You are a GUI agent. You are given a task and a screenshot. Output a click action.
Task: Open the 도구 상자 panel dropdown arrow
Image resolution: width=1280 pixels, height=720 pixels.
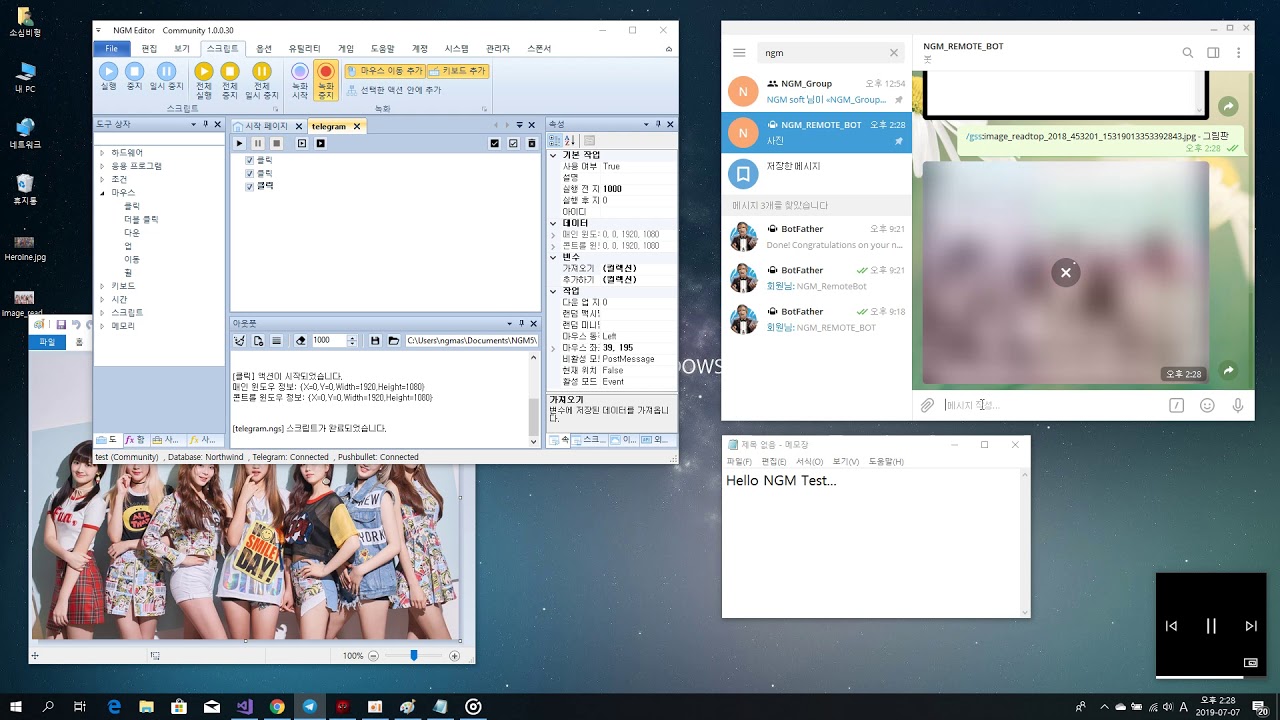(193, 125)
